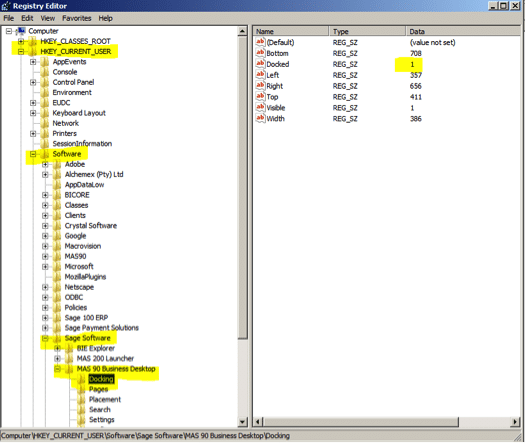Click the Bottom data value 708
Image resolution: width=525 pixels, height=443 pixels.
[416, 53]
